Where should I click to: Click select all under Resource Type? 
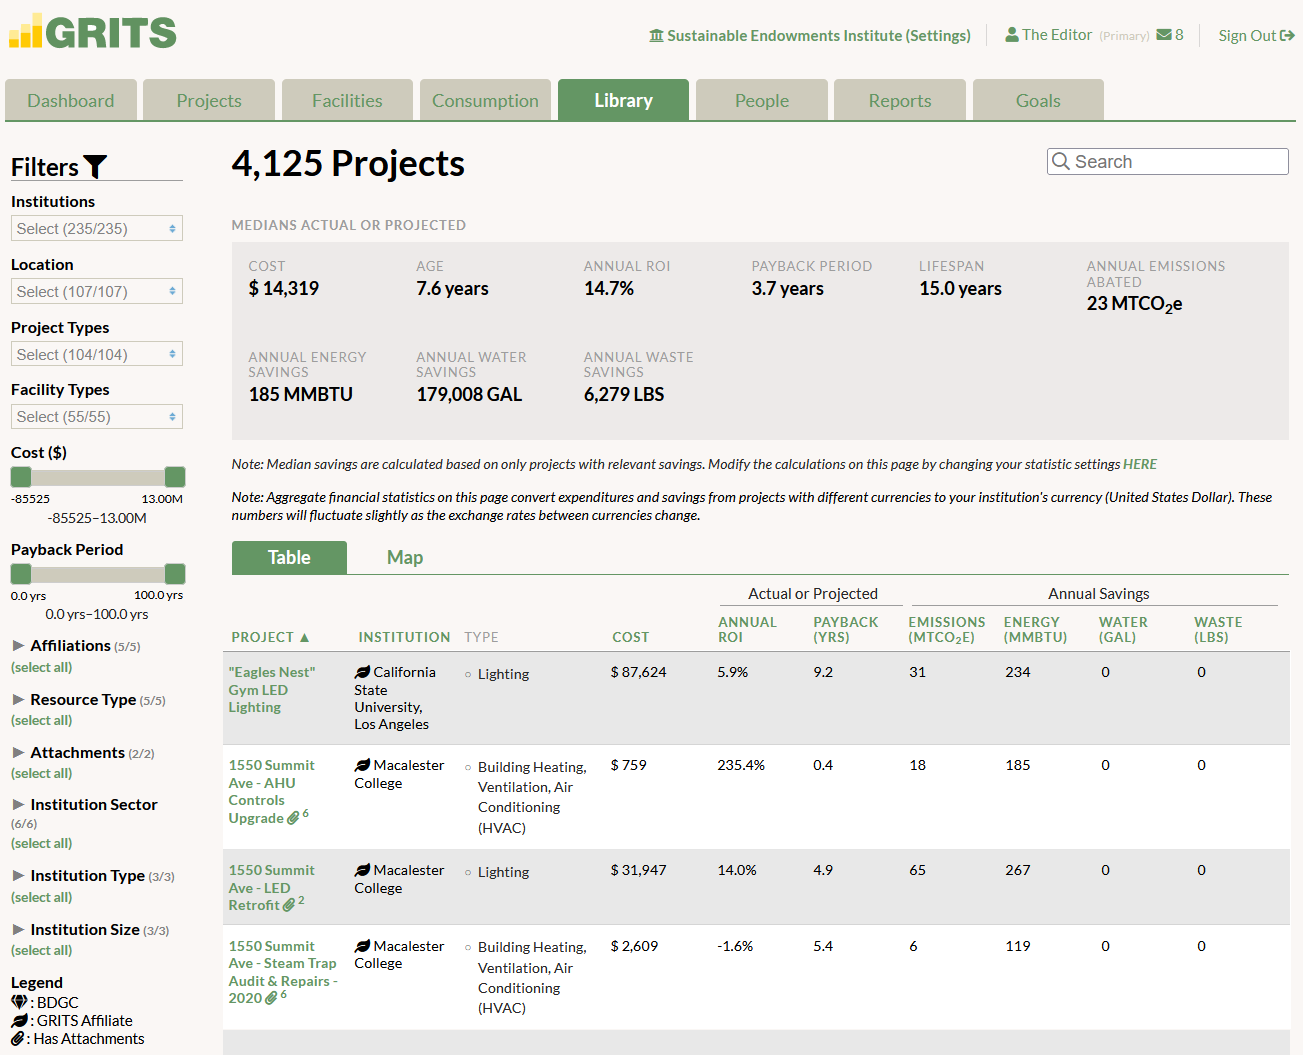point(42,720)
